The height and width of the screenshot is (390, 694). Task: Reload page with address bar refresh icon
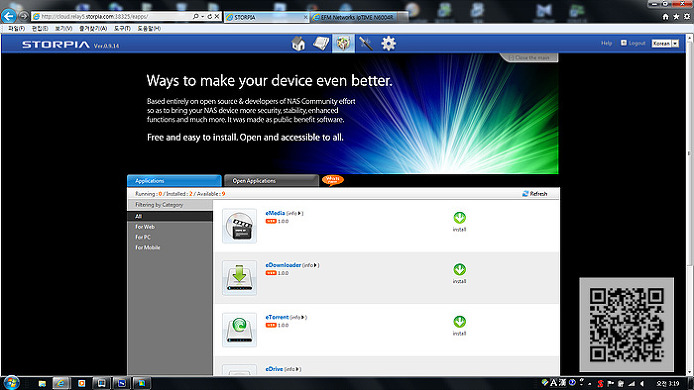(x=210, y=16)
